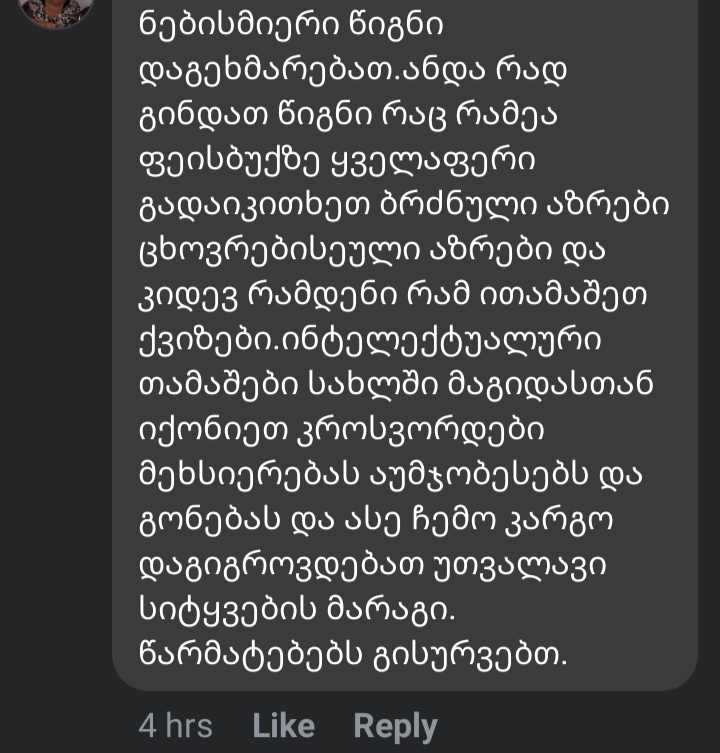The image size is (720, 753).
Task: Click the final line "წარმატებებს გისურვებთ."
Action: tap(354, 657)
